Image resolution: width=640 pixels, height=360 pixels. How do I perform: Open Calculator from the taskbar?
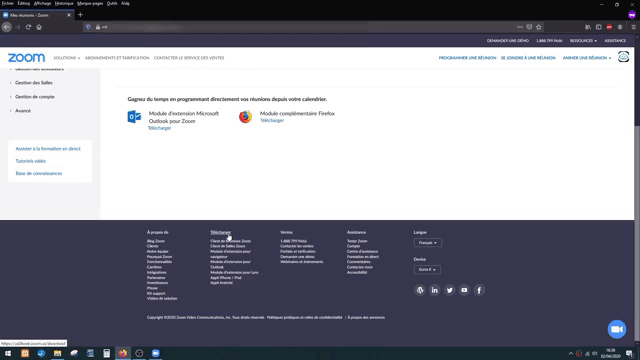tap(107, 353)
